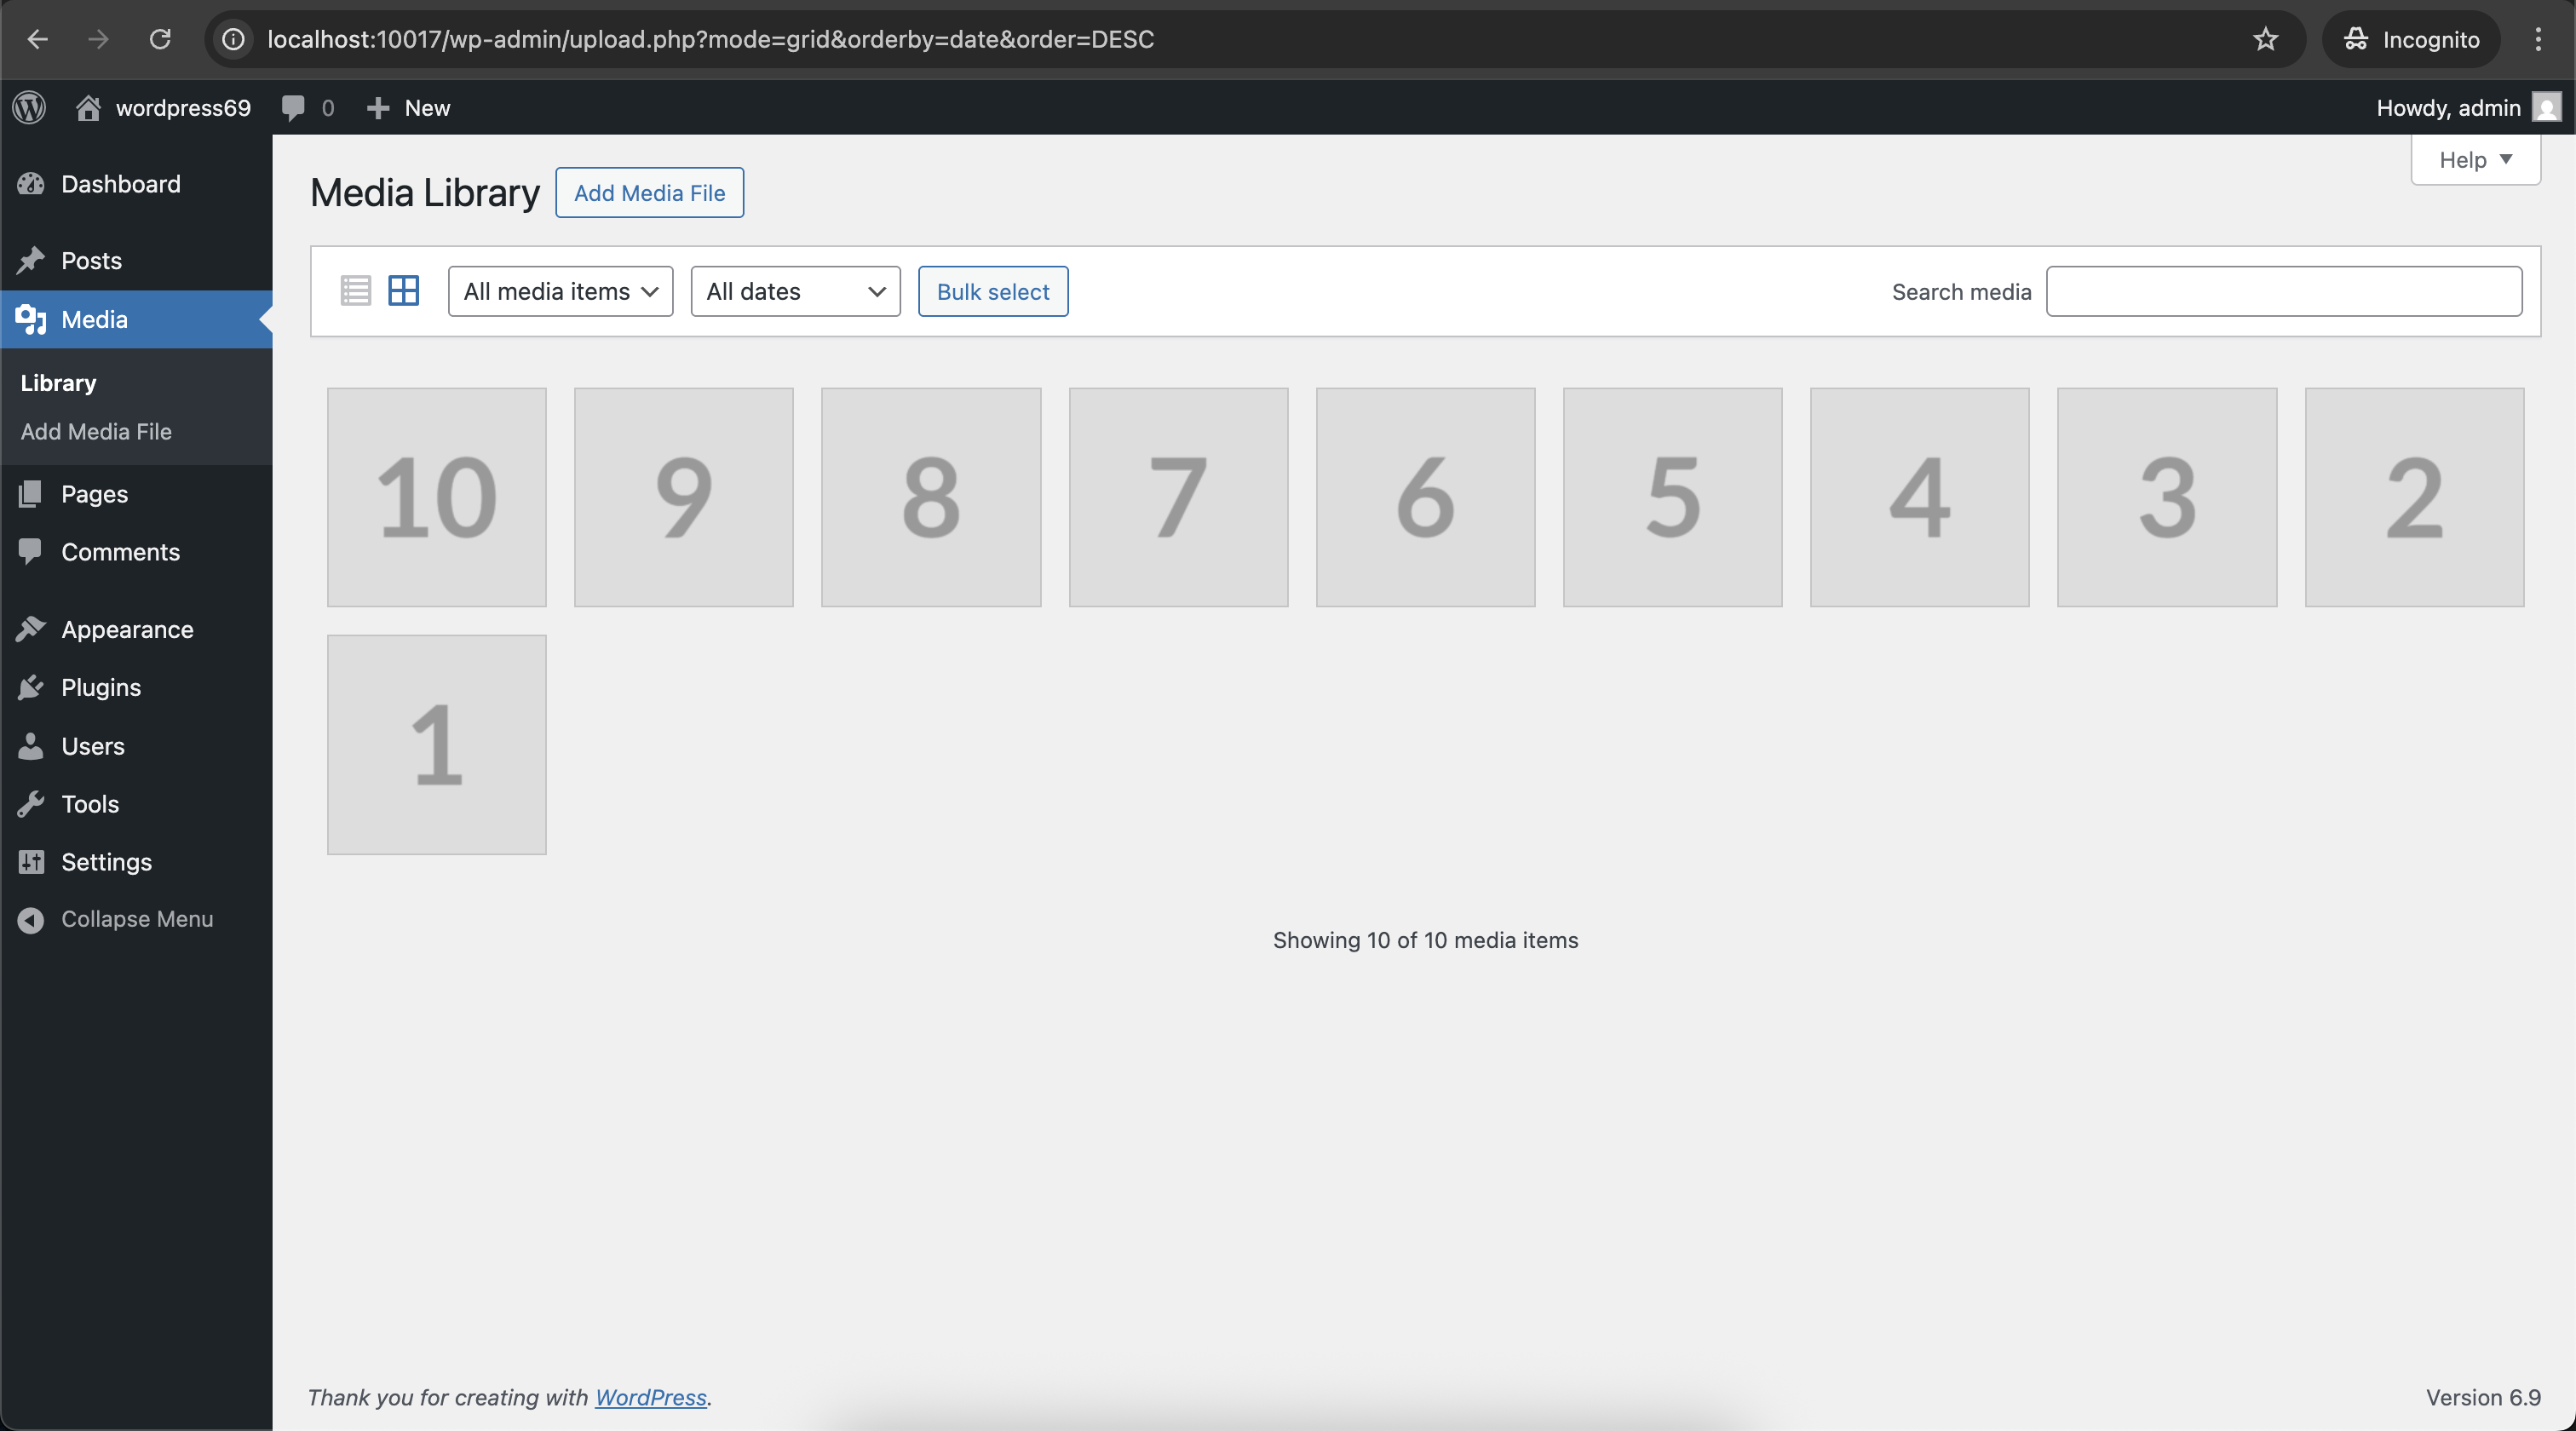This screenshot has width=2576, height=1431.
Task: Go to Plugins in the sidebar
Action: point(100,688)
